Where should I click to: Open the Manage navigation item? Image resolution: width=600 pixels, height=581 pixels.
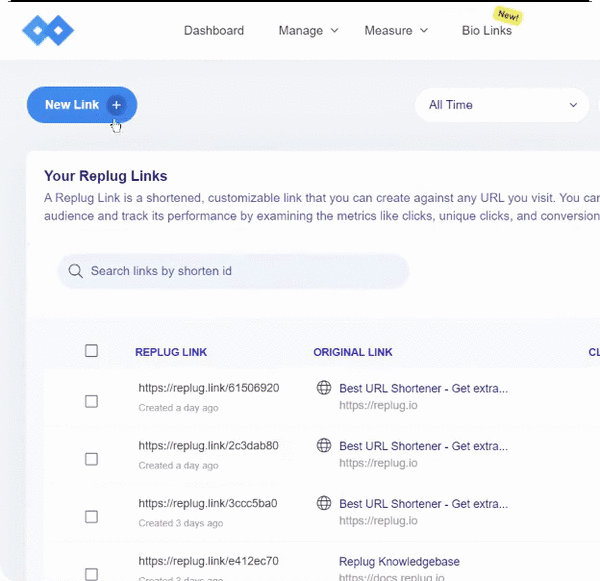click(x=301, y=30)
